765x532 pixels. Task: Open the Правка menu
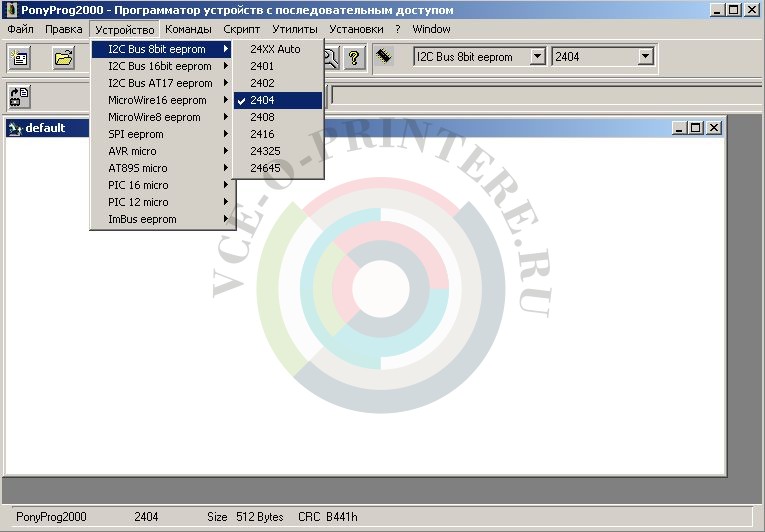[x=63, y=29]
